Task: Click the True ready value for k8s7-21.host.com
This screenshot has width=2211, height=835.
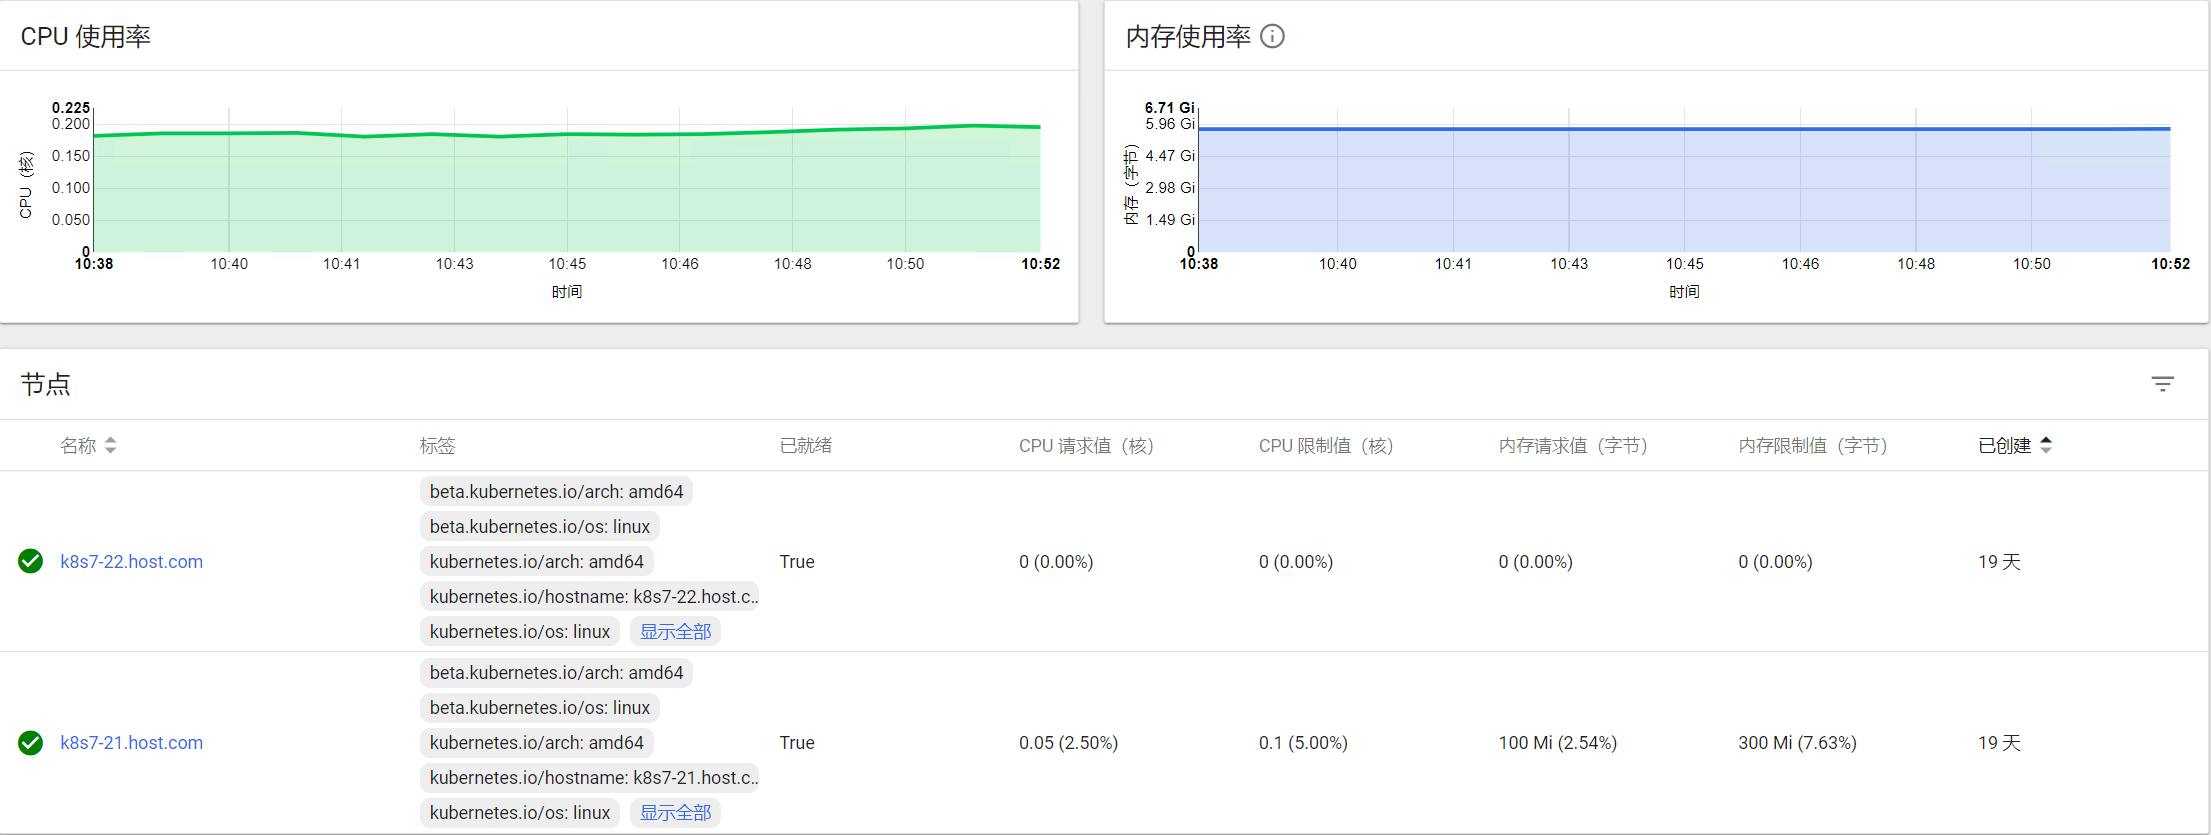Action: click(x=797, y=743)
